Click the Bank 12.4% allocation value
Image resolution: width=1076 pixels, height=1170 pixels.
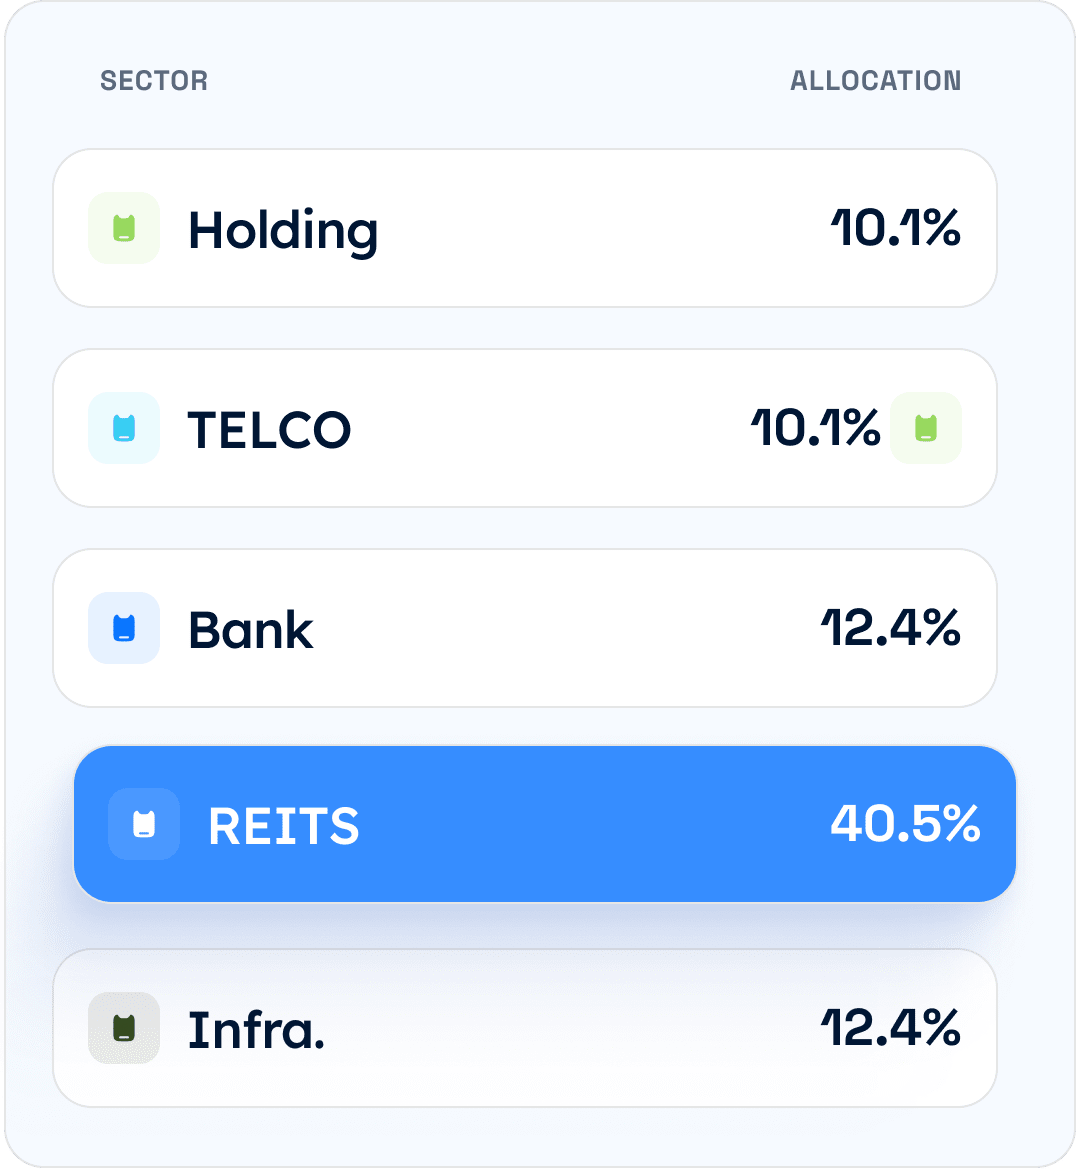coord(891,628)
